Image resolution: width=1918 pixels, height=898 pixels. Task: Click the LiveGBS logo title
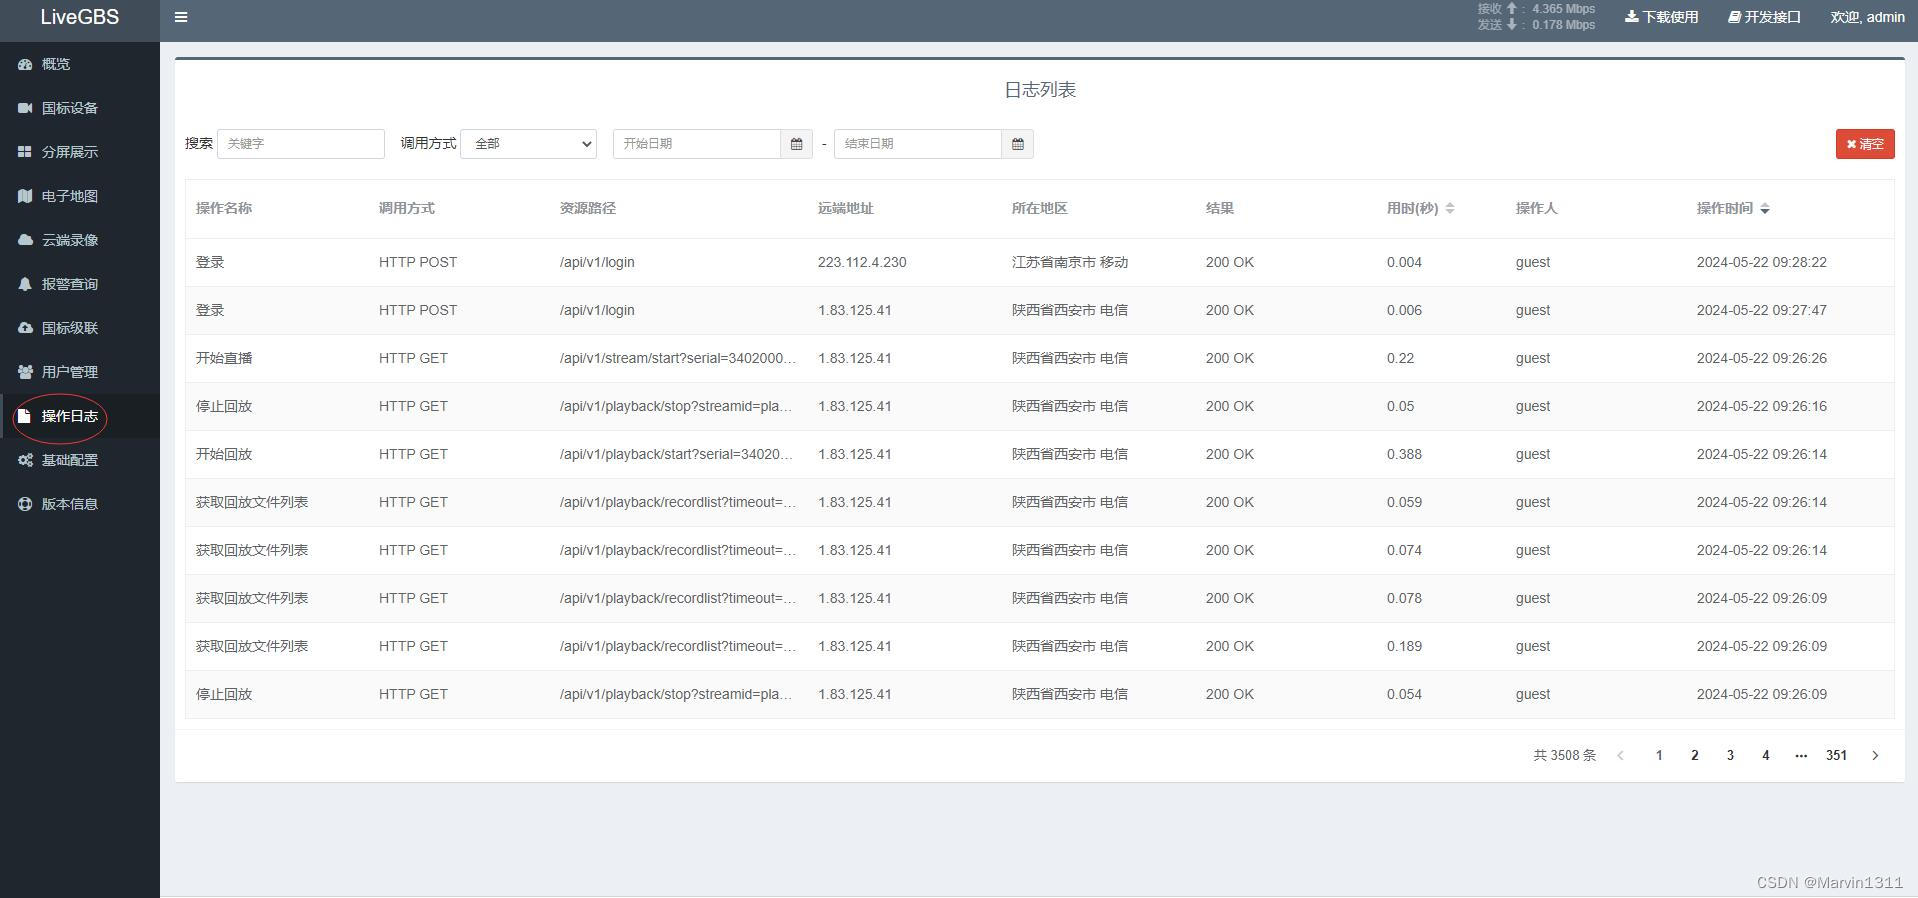coord(79,17)
